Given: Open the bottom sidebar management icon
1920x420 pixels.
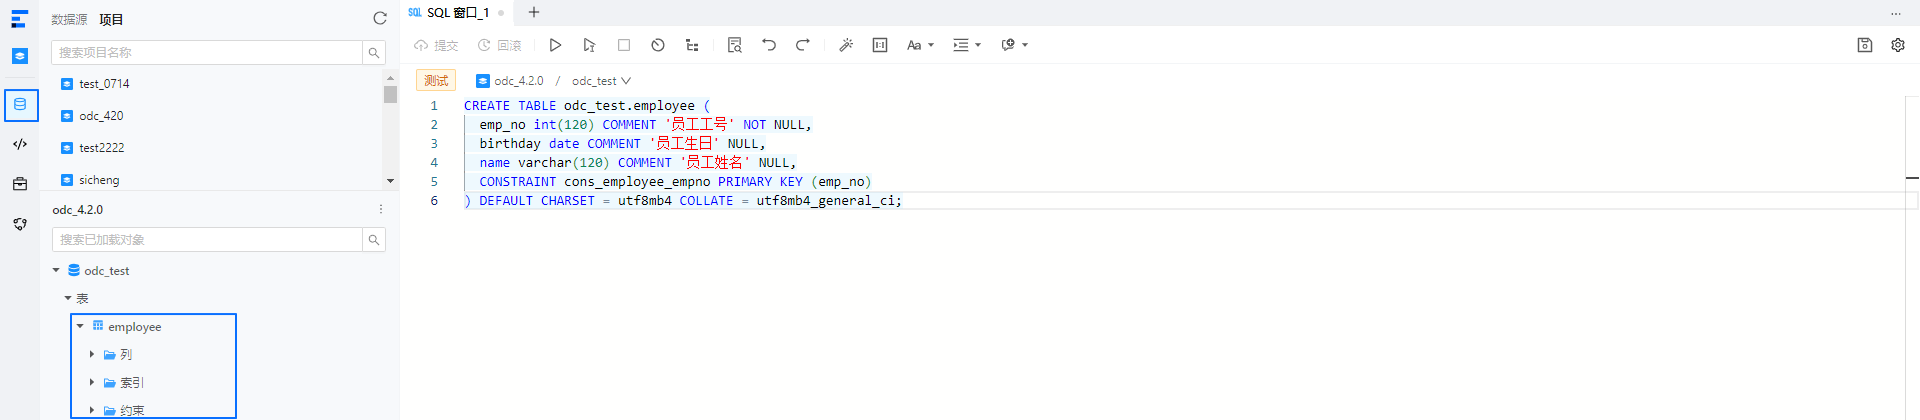Looking at the screenshot, I should point(20,224).
